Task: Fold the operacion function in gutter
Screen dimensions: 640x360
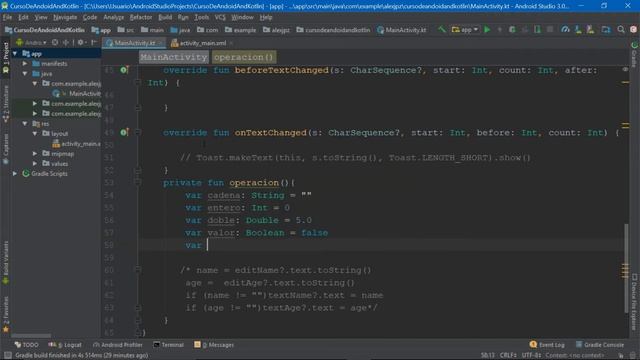Action: point(138,182)
